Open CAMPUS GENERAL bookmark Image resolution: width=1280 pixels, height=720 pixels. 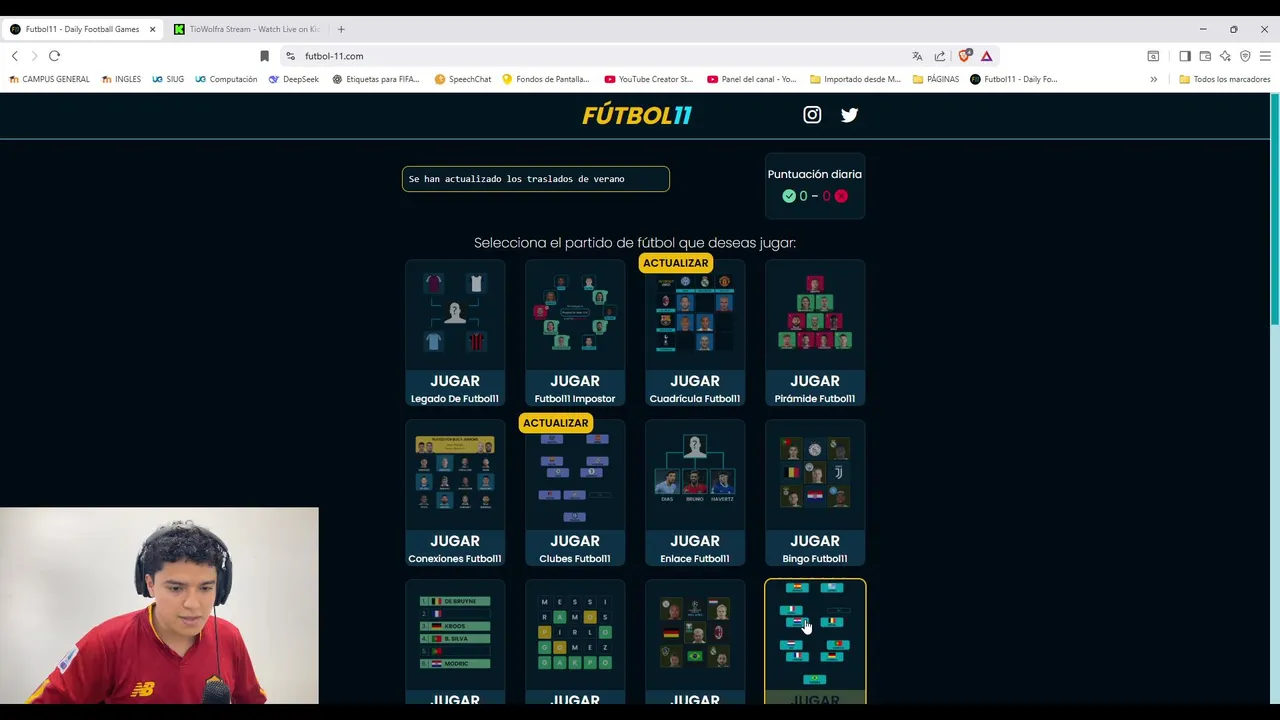[49, 79]
